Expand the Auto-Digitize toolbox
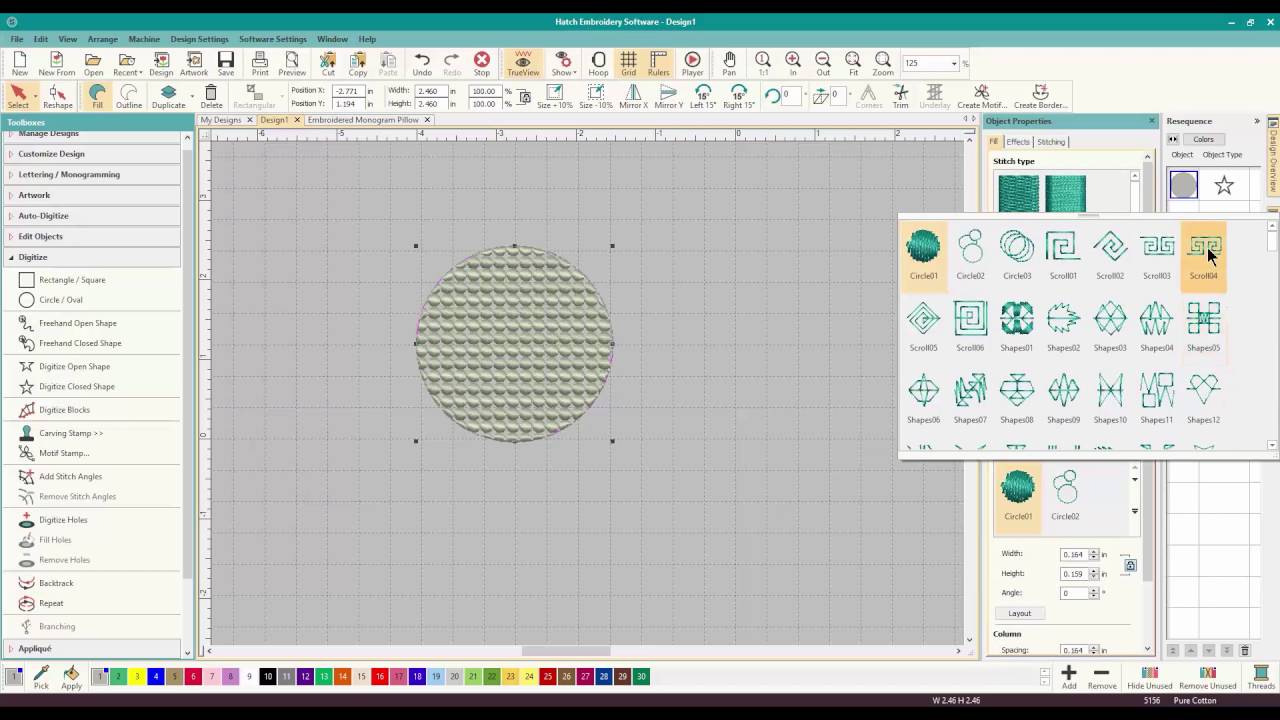Screen dimensions: 1280x720 pos(93,216)
